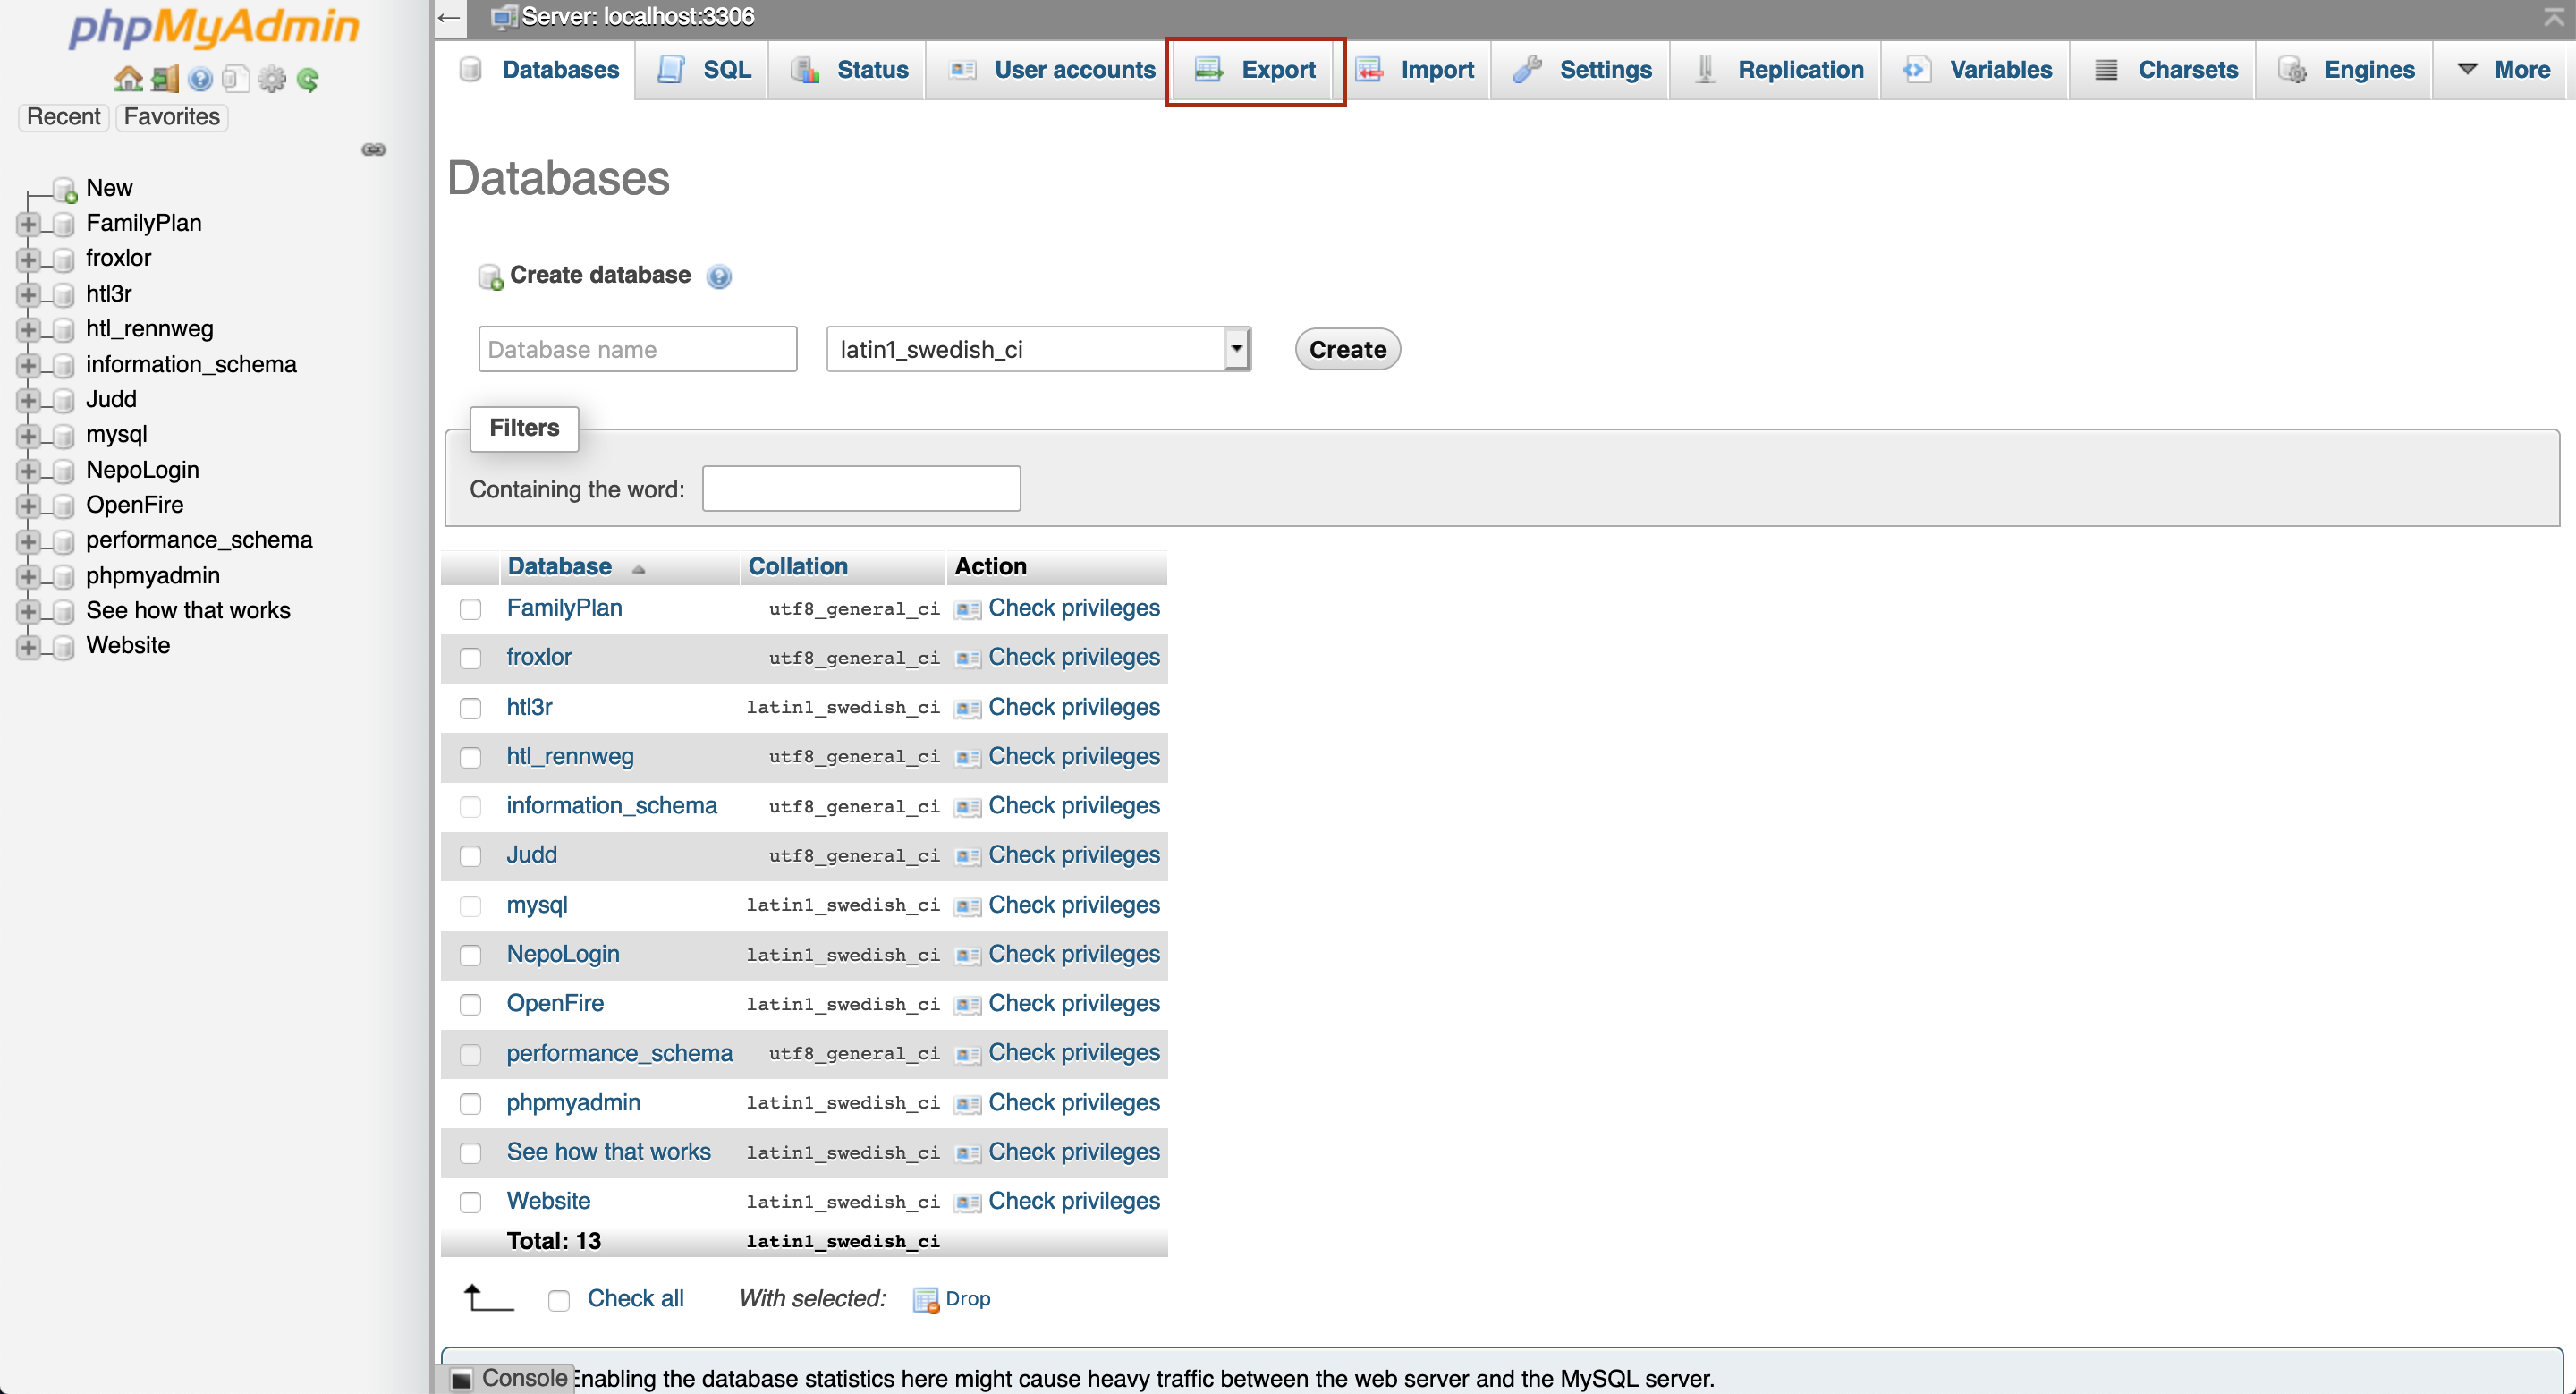Click the Collation column header
Screen dimensions: 2576x1394
pyautogui.click(x=797, y=567)
